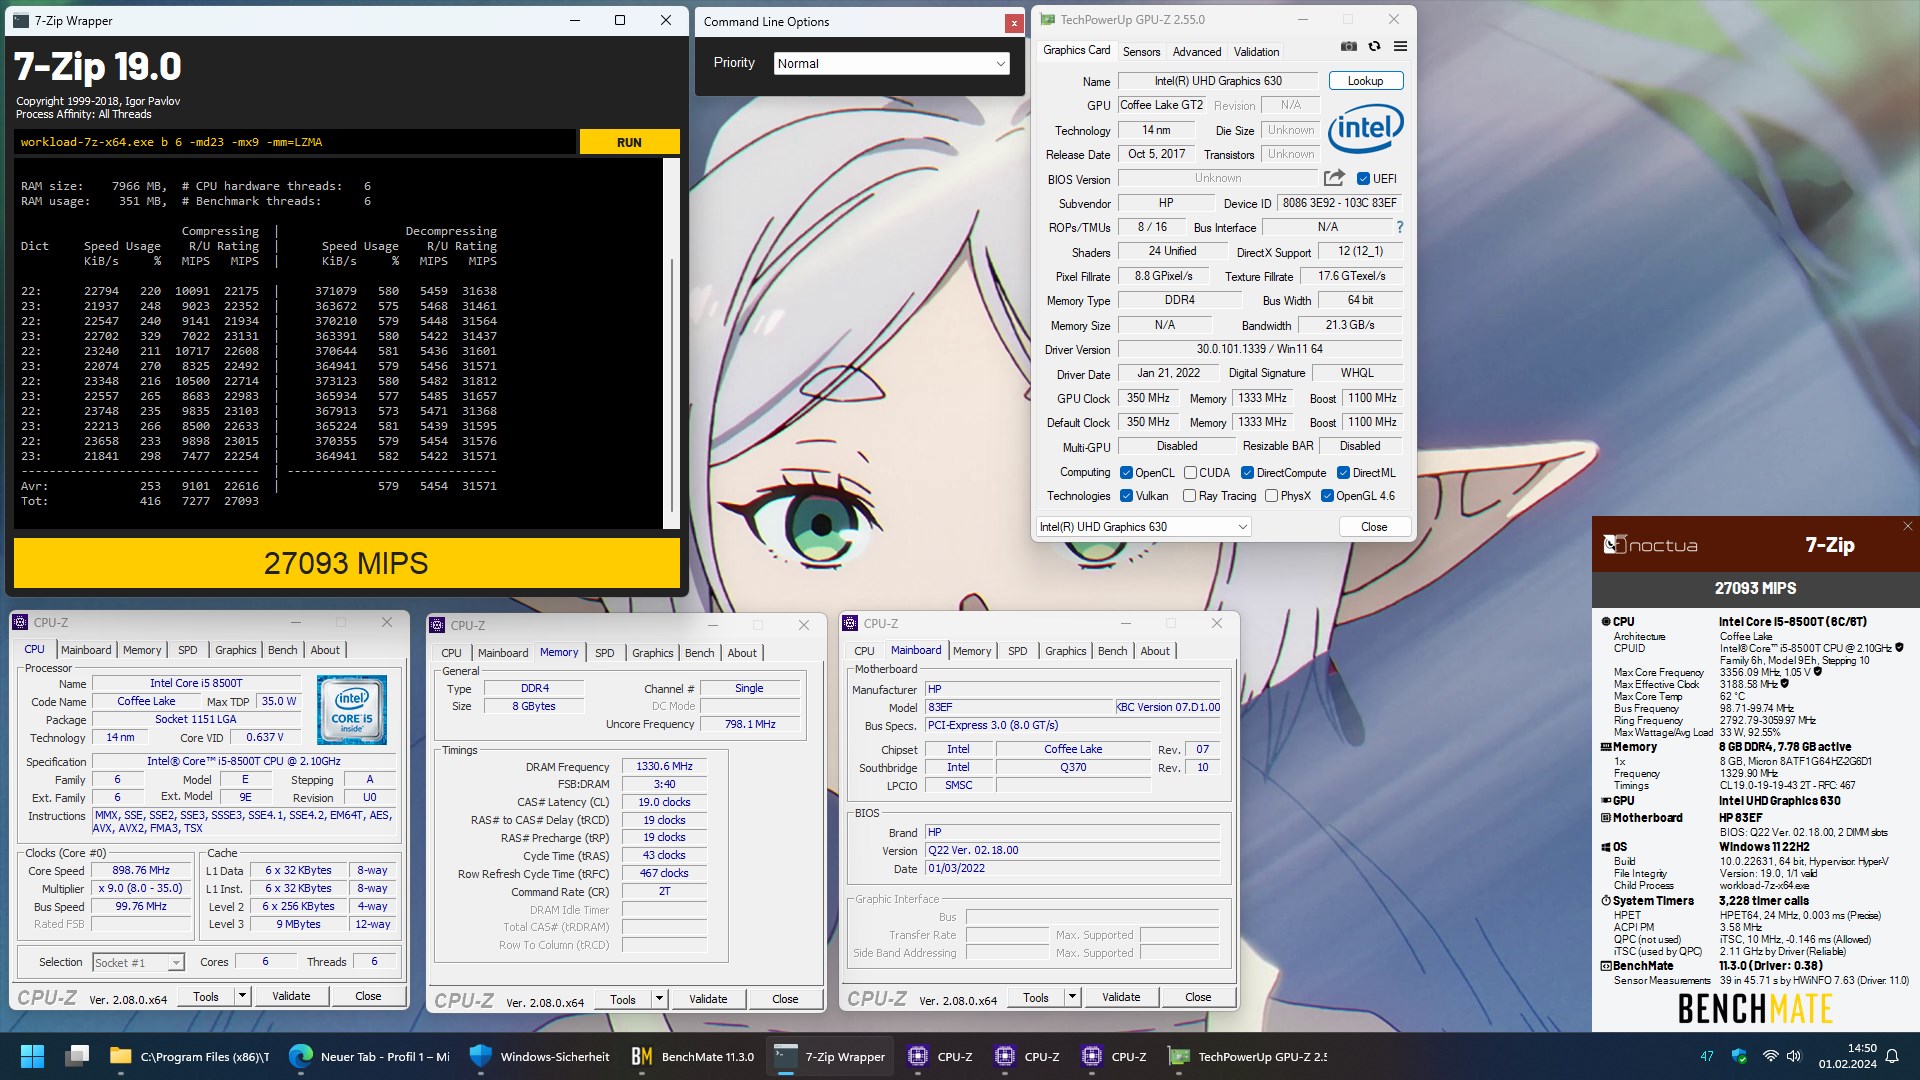Screen dimensions: 1920x1080
Task: Click Validate in CPU-Z CPU window
Action: coord(291,996)
